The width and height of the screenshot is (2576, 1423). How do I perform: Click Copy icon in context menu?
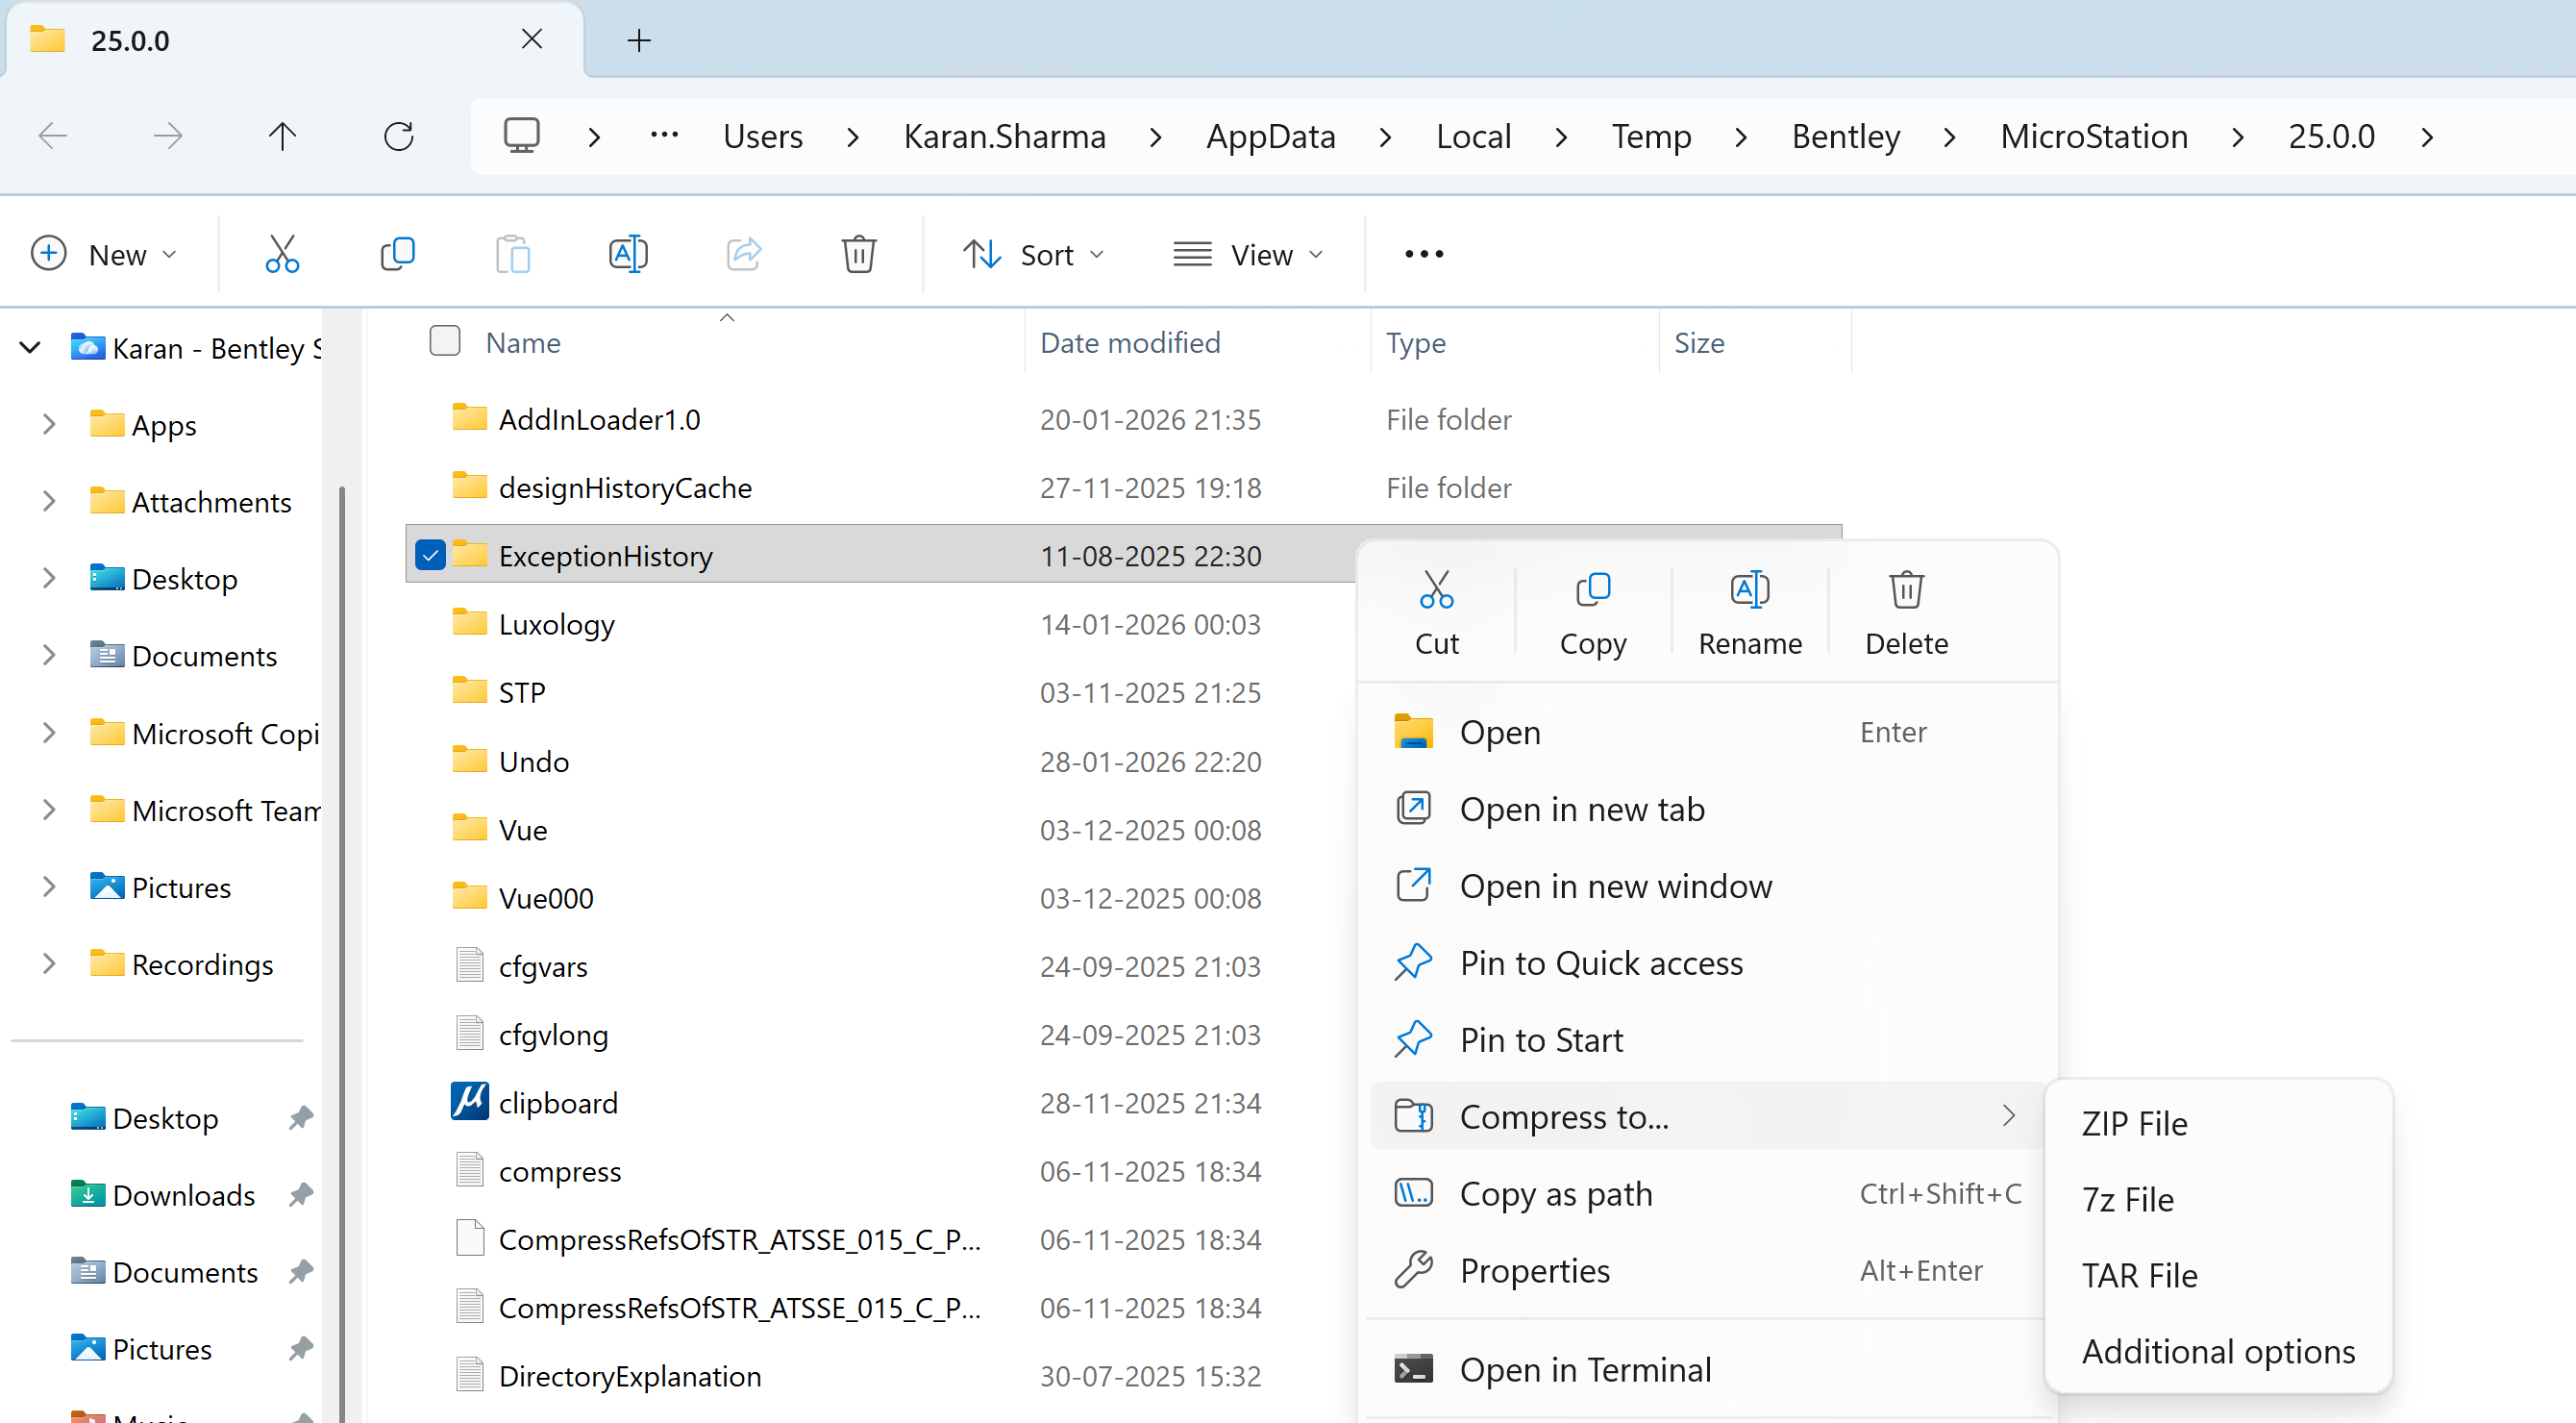[x=1592, y=612]
